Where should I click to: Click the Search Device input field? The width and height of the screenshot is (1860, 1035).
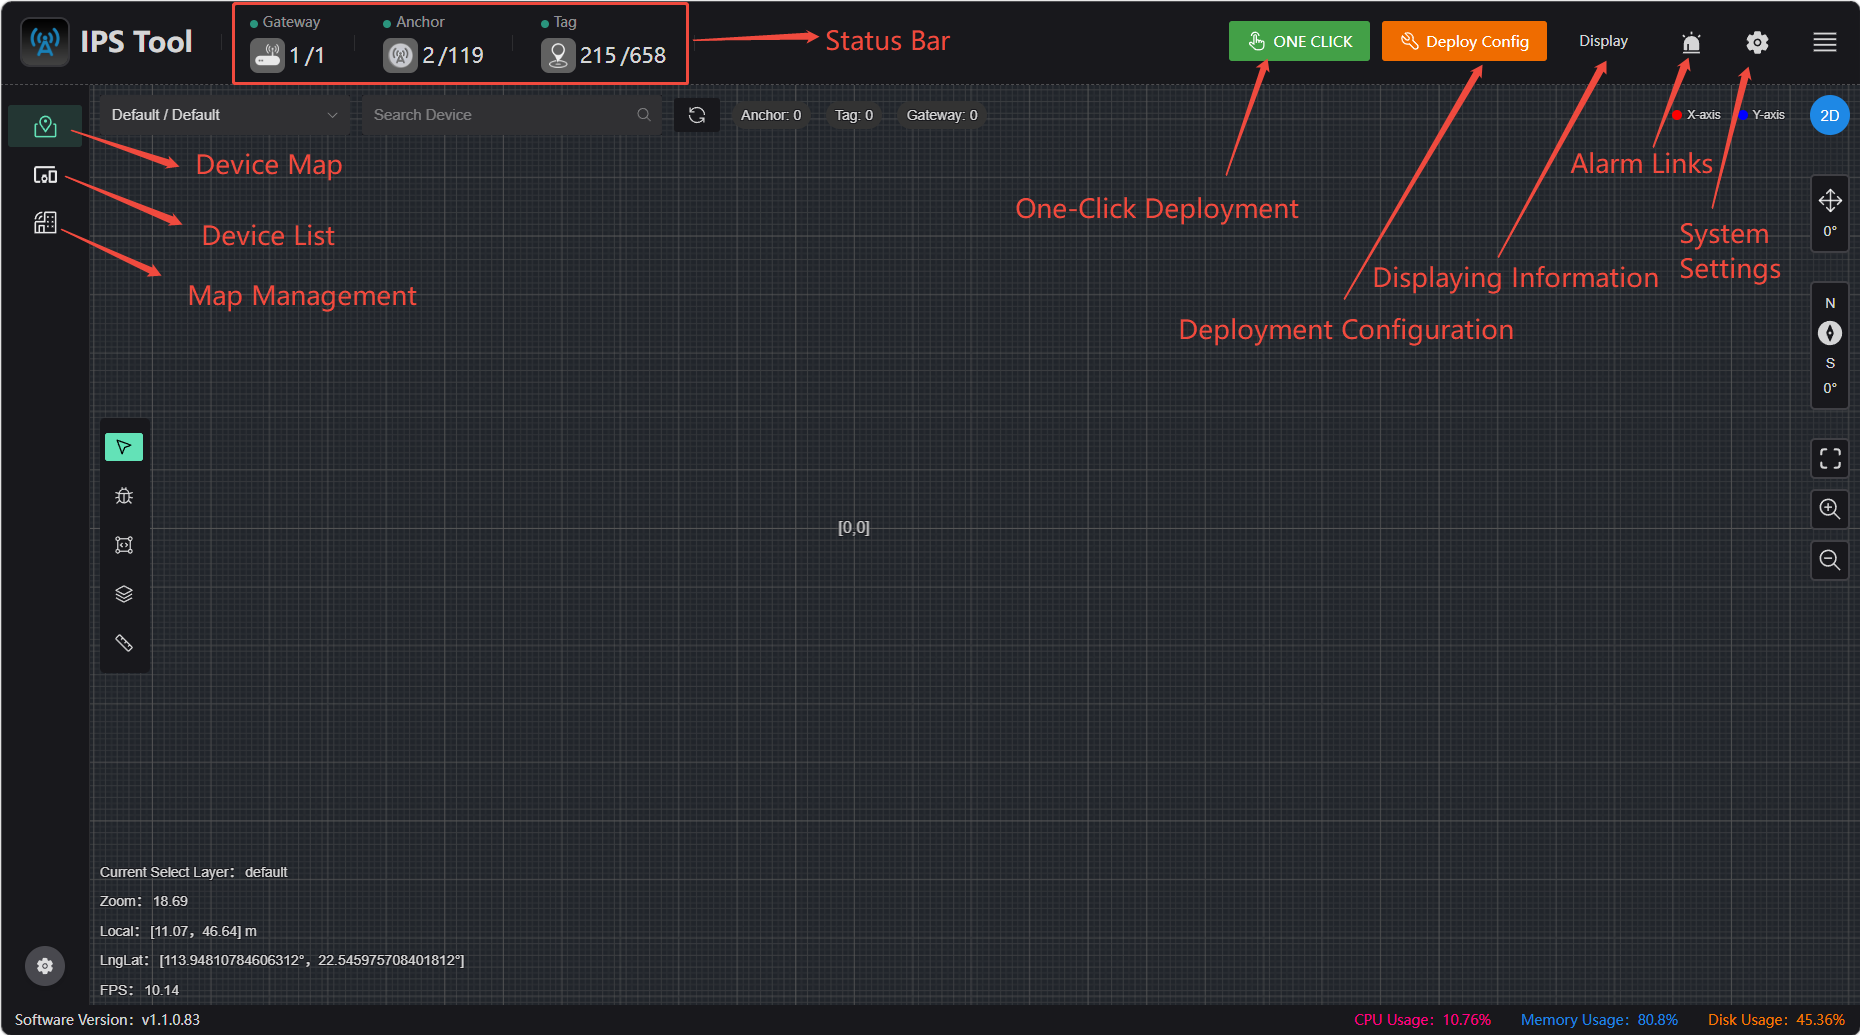(x=511, y=115)
